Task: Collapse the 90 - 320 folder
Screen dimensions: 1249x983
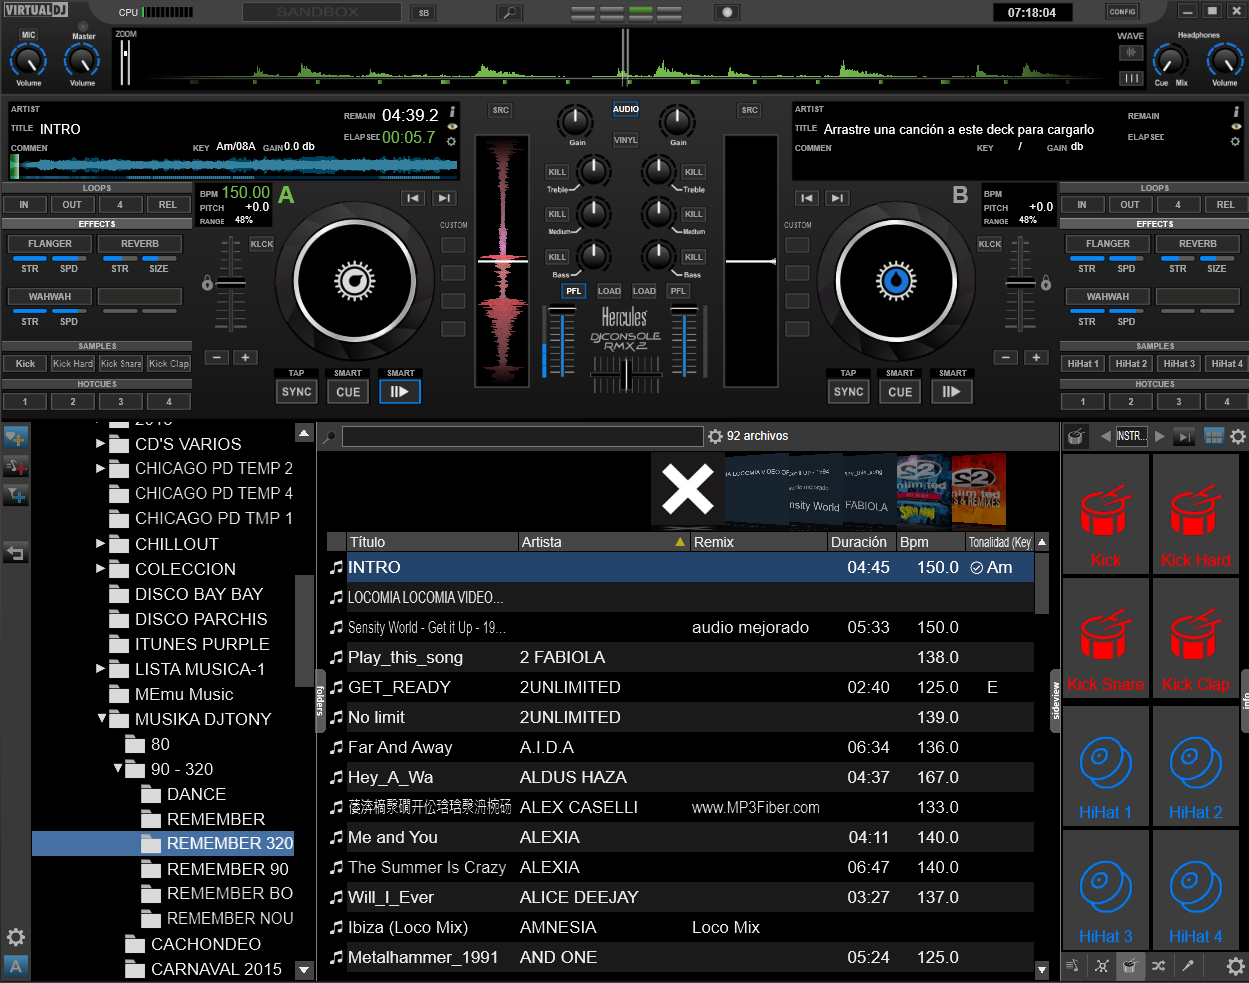Action: pos(117,768)
